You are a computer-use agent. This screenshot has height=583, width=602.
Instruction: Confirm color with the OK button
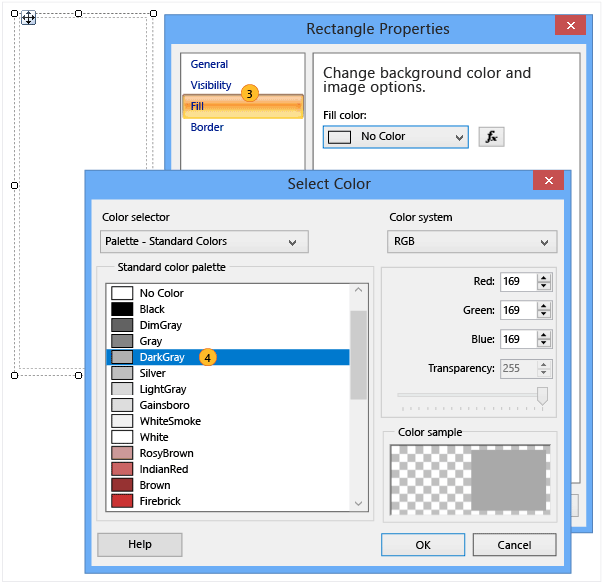(423, 545)
